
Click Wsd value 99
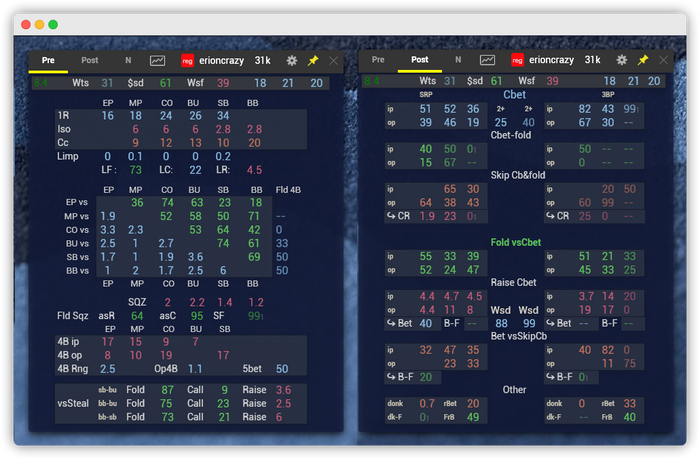[x=529, y=323]
